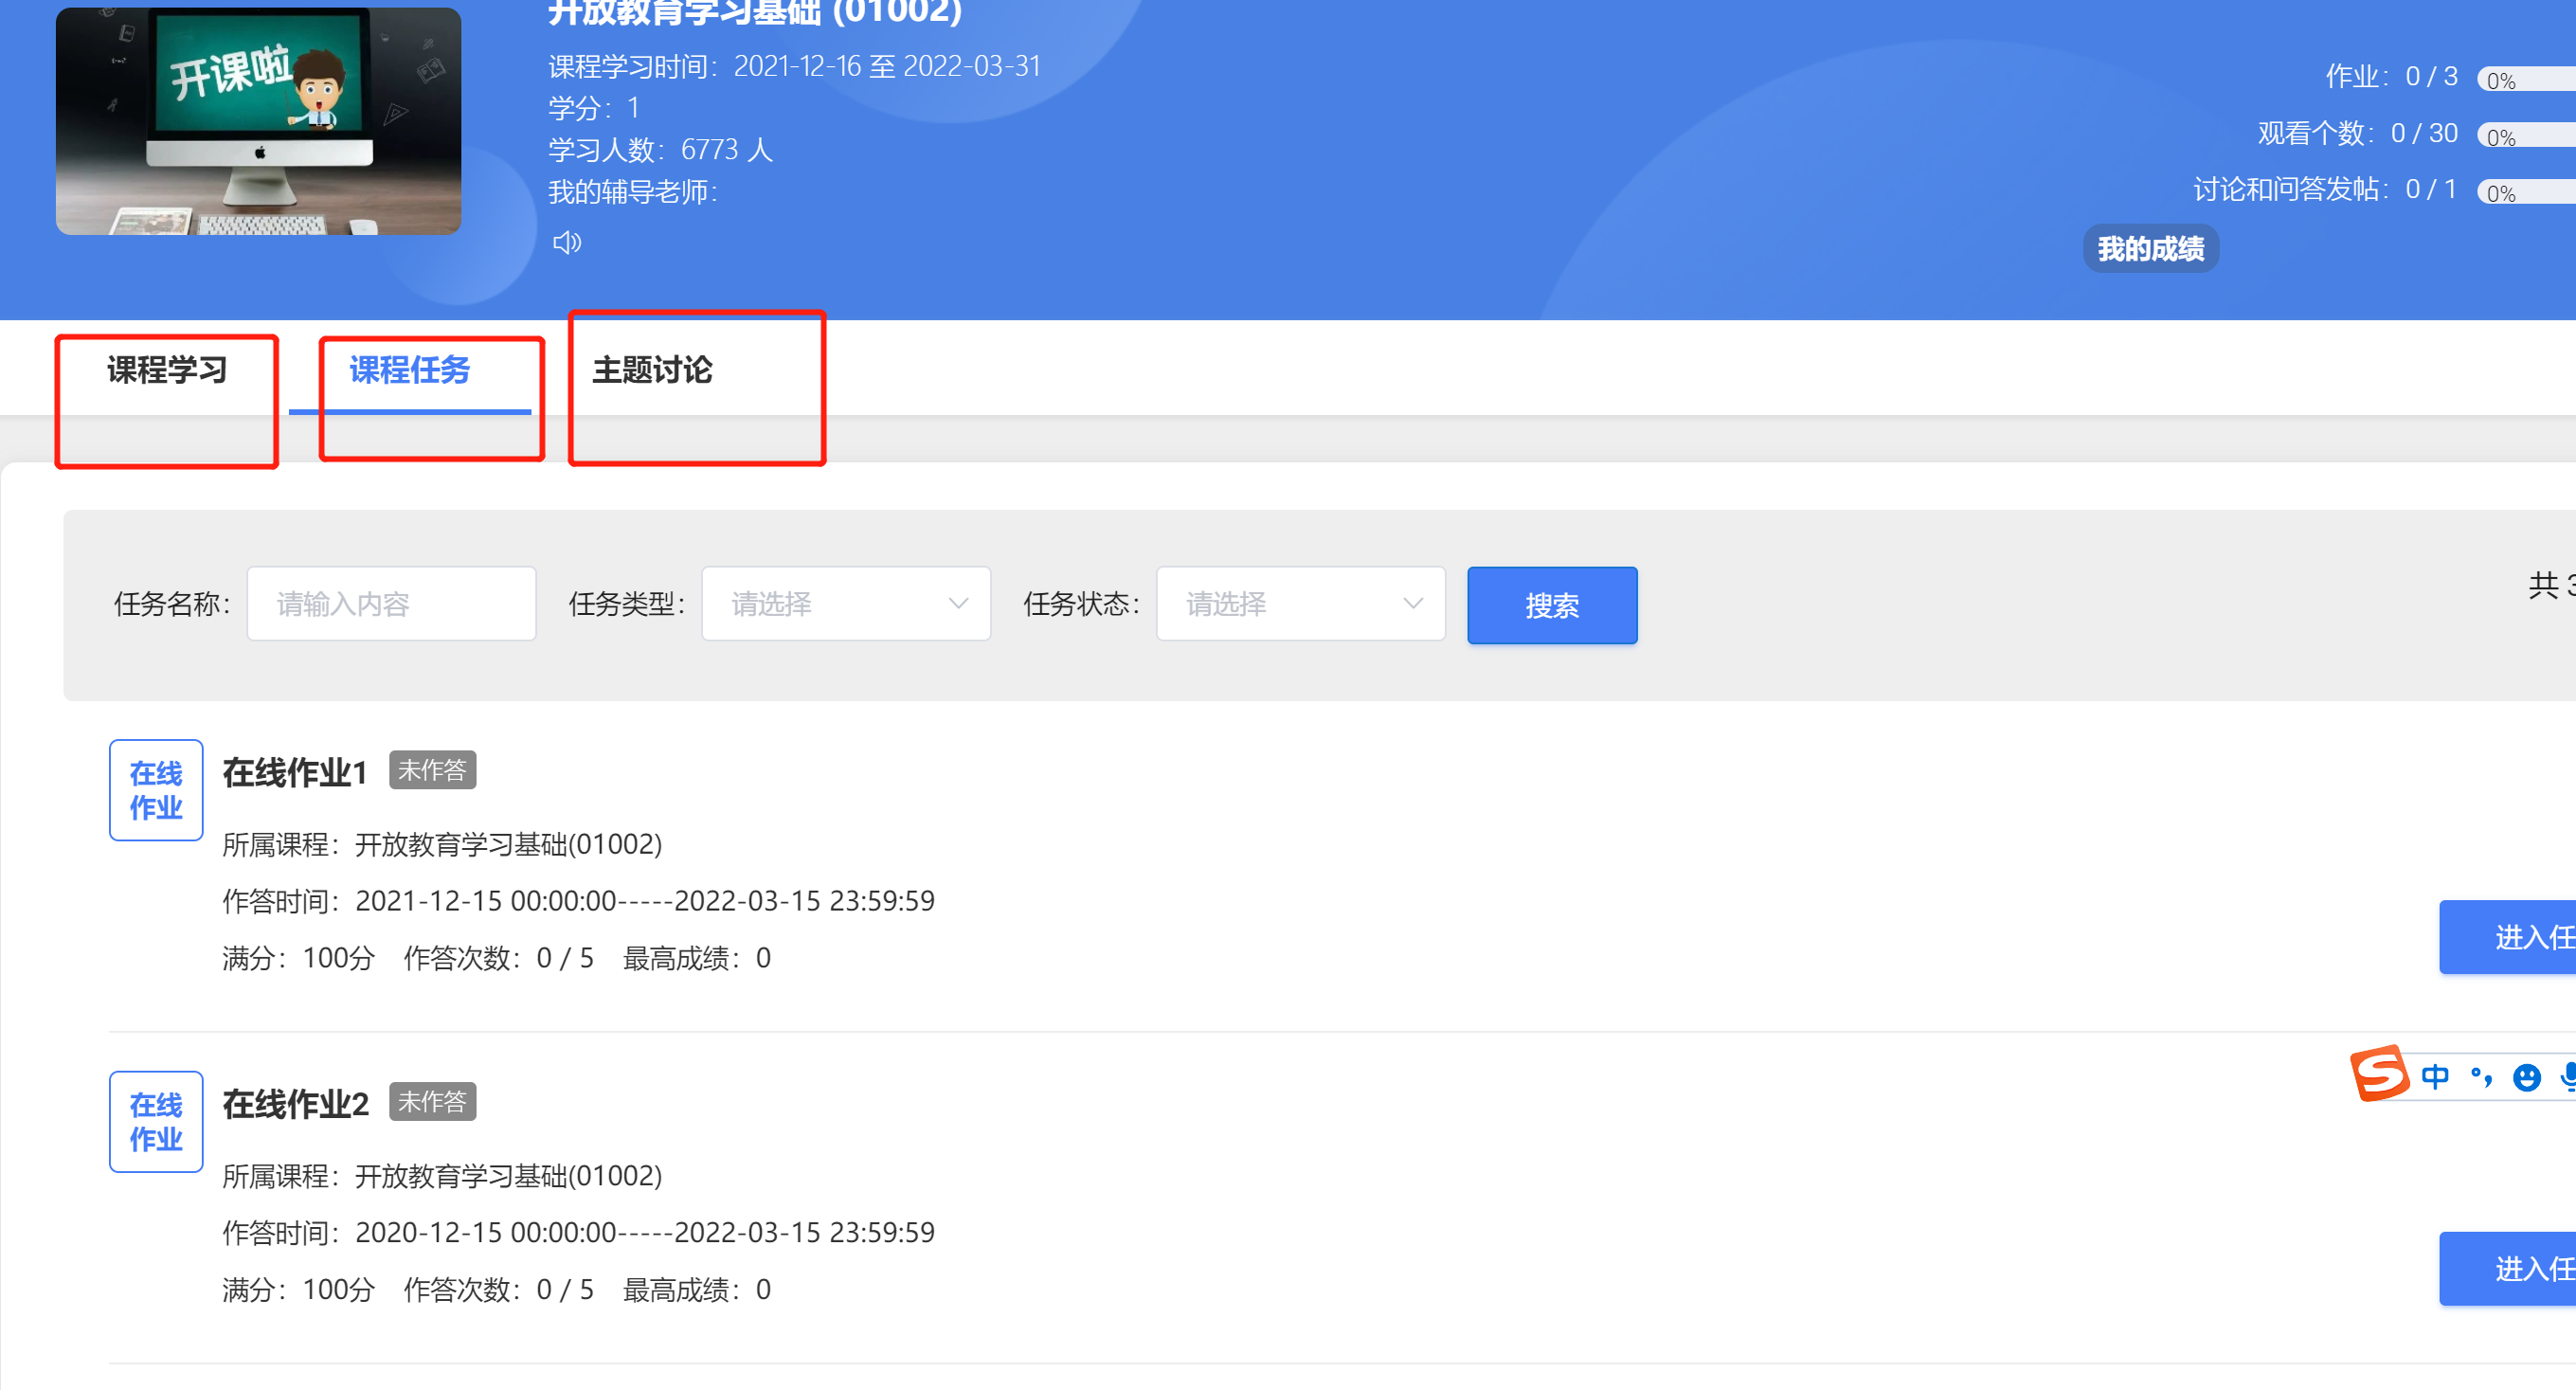Image resolution: width=2576 pixels, height=1390 pixels.
Task: Click the speaker announcement icon
Action: [567, 242]
